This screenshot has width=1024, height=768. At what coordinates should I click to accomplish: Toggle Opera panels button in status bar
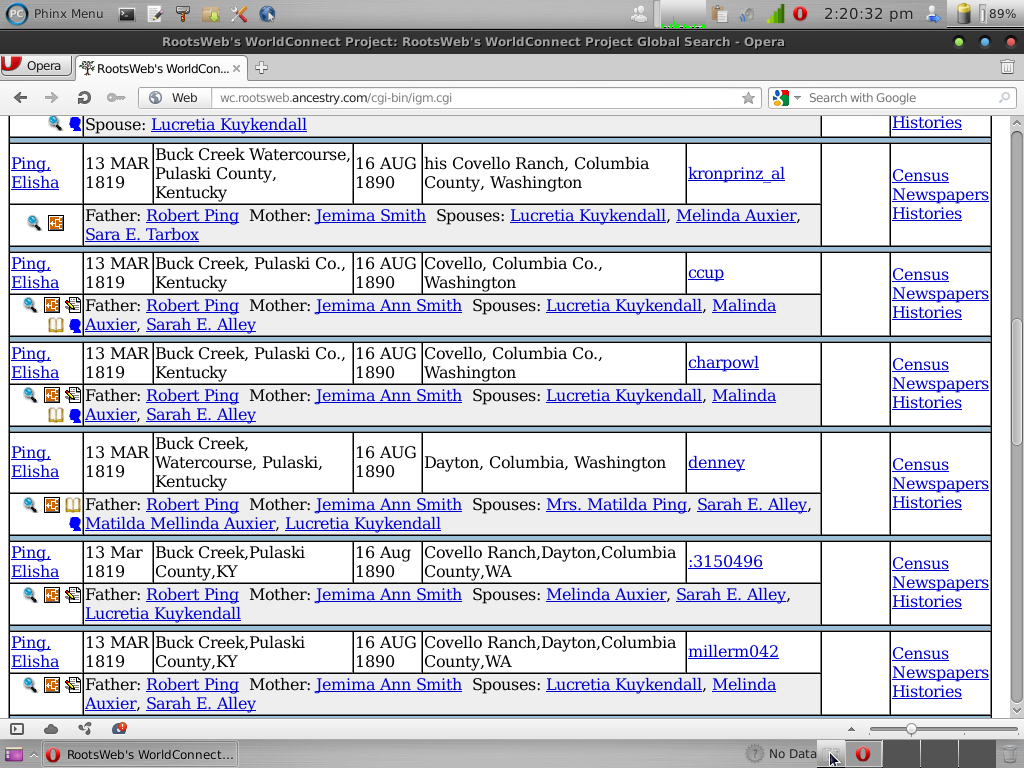click(18, 729)
